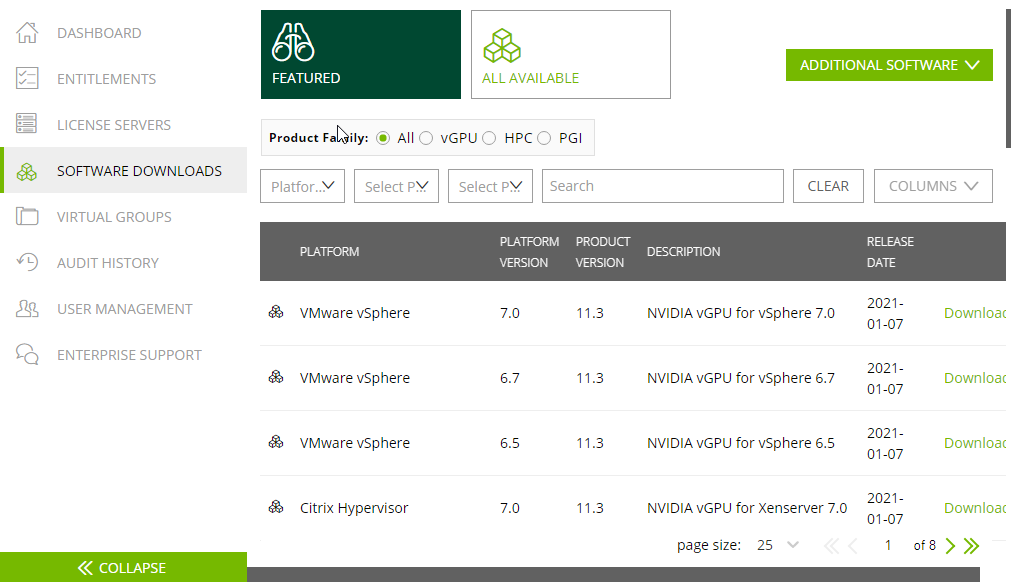Click the Search input field
The width and height of the screenshot is (1011, 582).
(x=663, y=186)
